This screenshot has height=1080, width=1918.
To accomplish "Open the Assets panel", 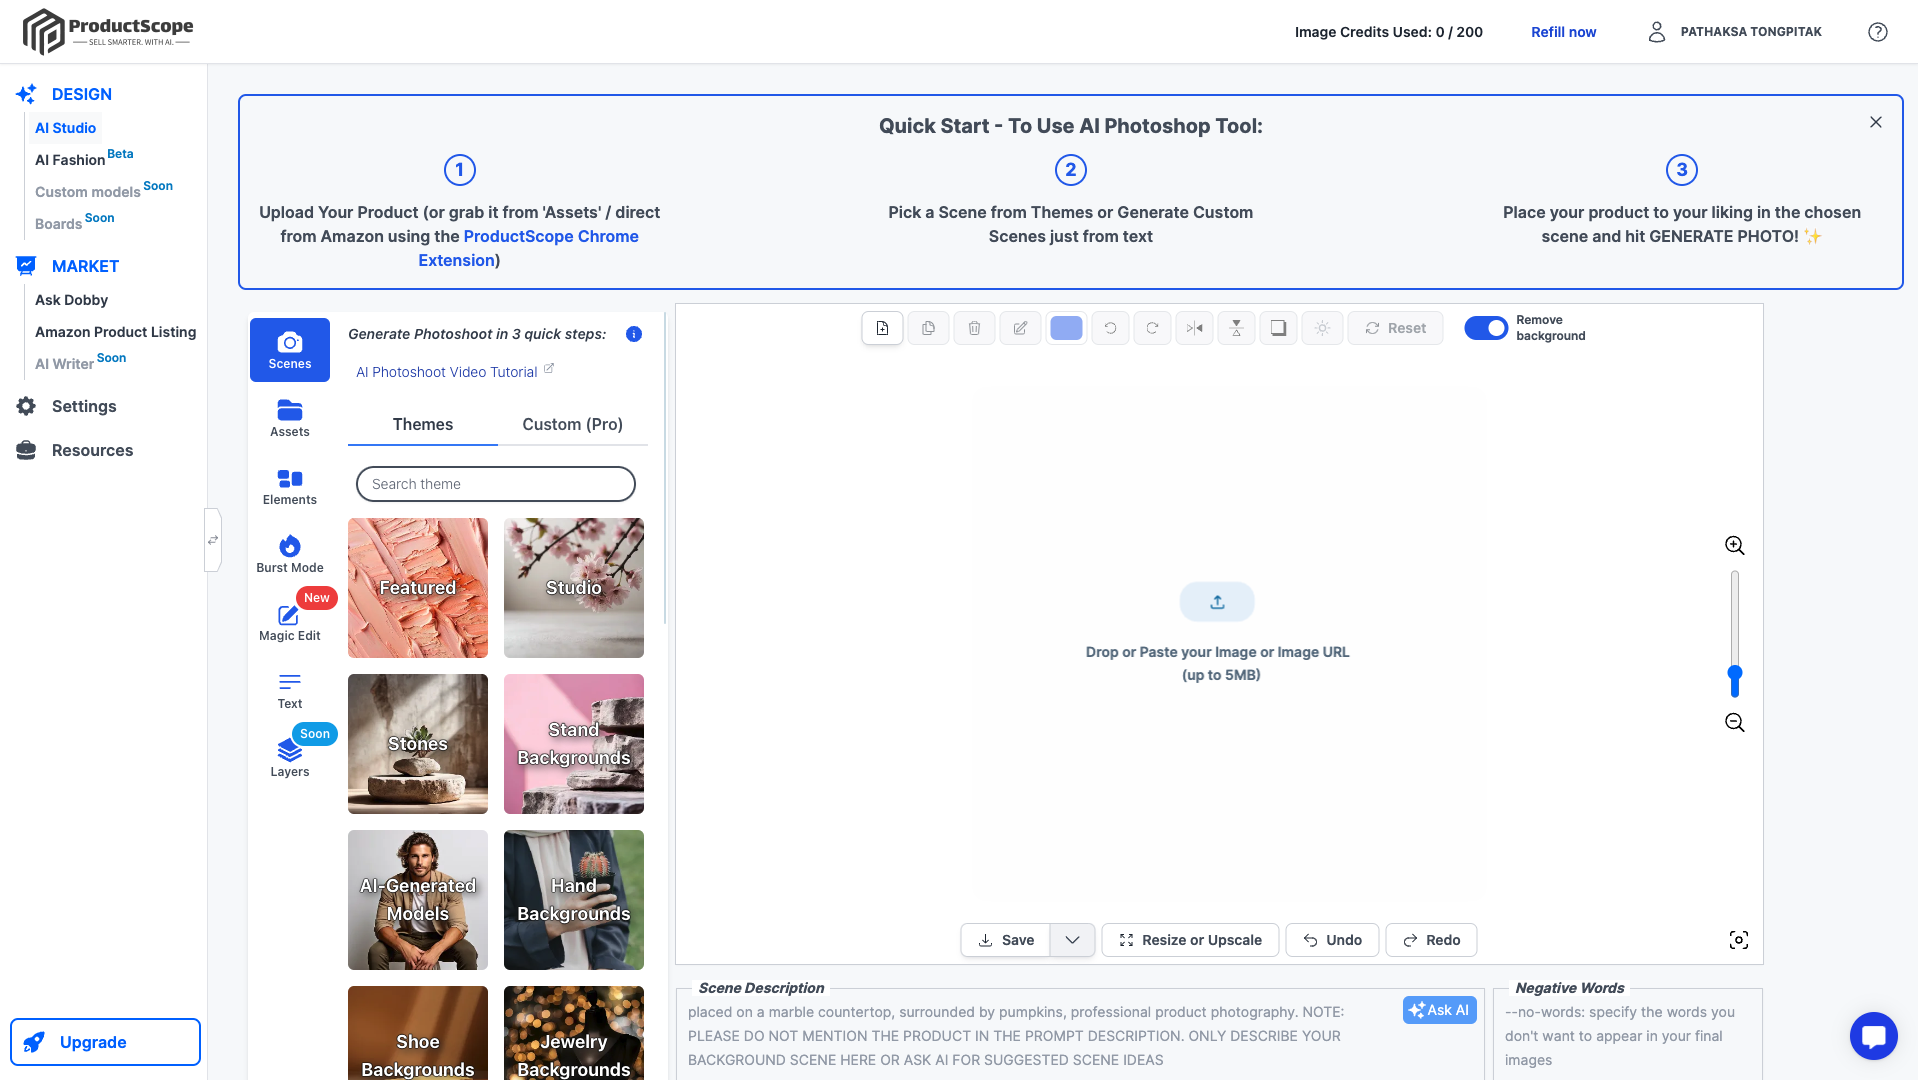I will point(289,417).
